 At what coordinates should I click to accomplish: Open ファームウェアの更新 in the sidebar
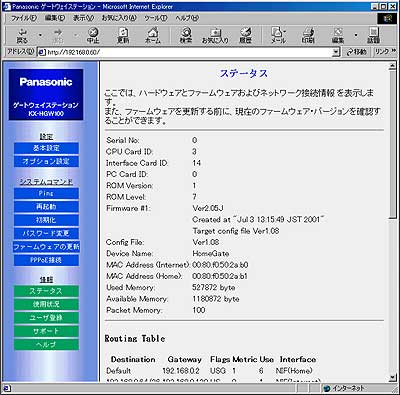point(46,247)
